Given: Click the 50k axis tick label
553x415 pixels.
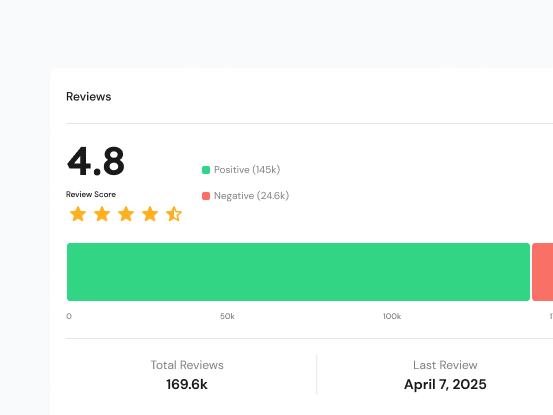Looking at the screenshot, I should 227,316.
